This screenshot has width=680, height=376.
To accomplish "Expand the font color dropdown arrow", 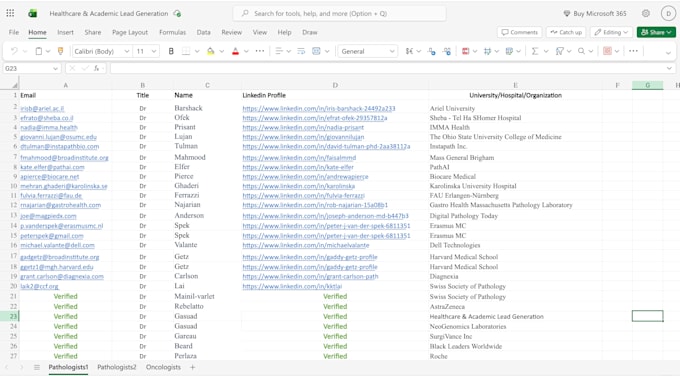I will coord(246,51).
